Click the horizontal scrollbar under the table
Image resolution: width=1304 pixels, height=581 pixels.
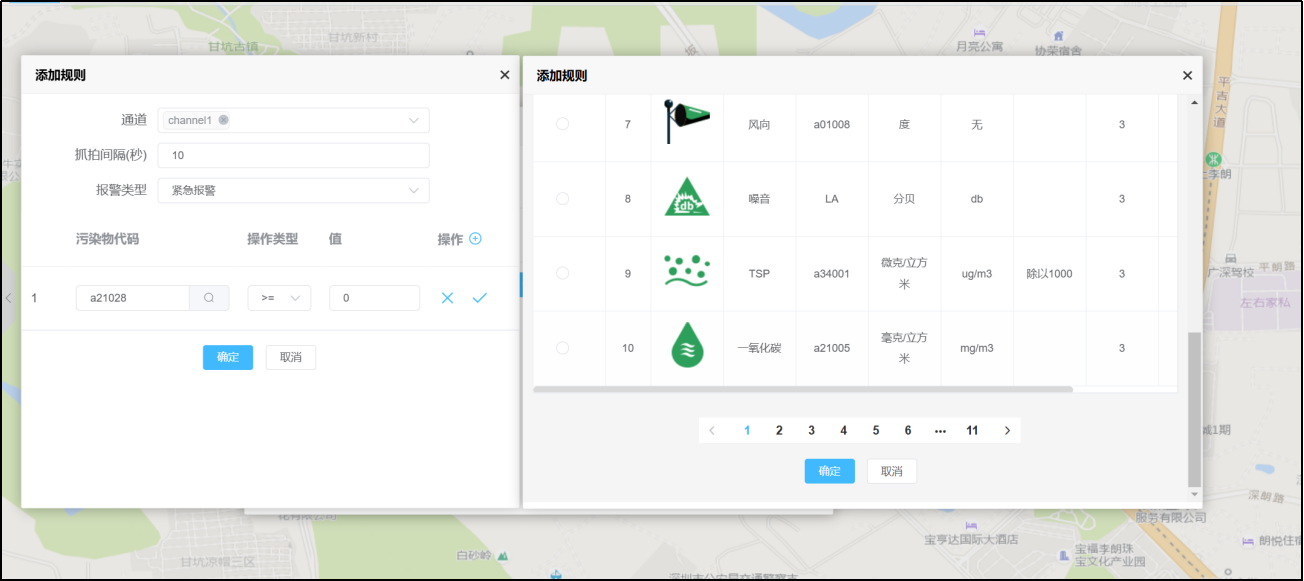point(802,389)
